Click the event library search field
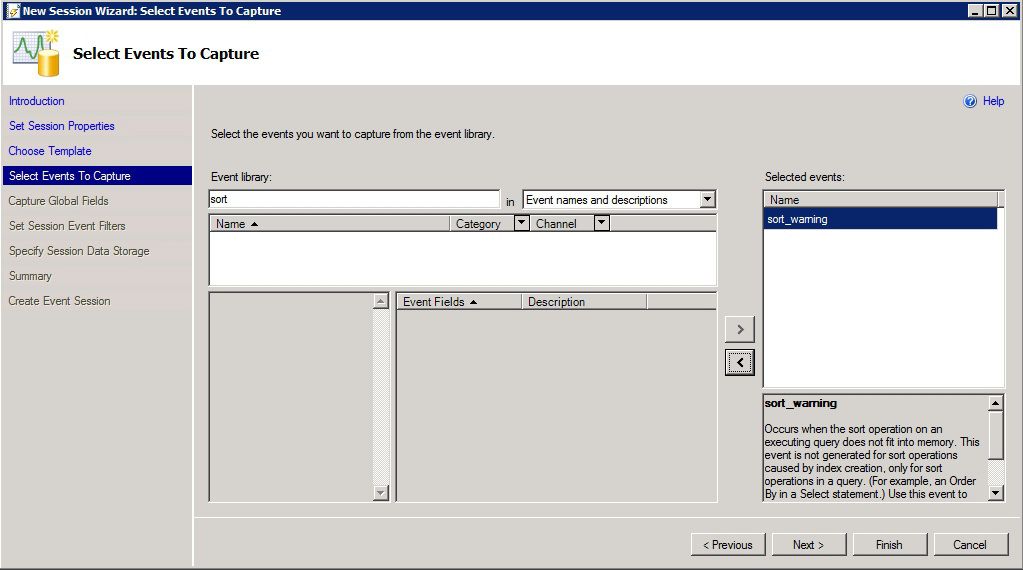The height and width of the screenshot is (570, 1023). pyautogui.click(x=354, y=200)
